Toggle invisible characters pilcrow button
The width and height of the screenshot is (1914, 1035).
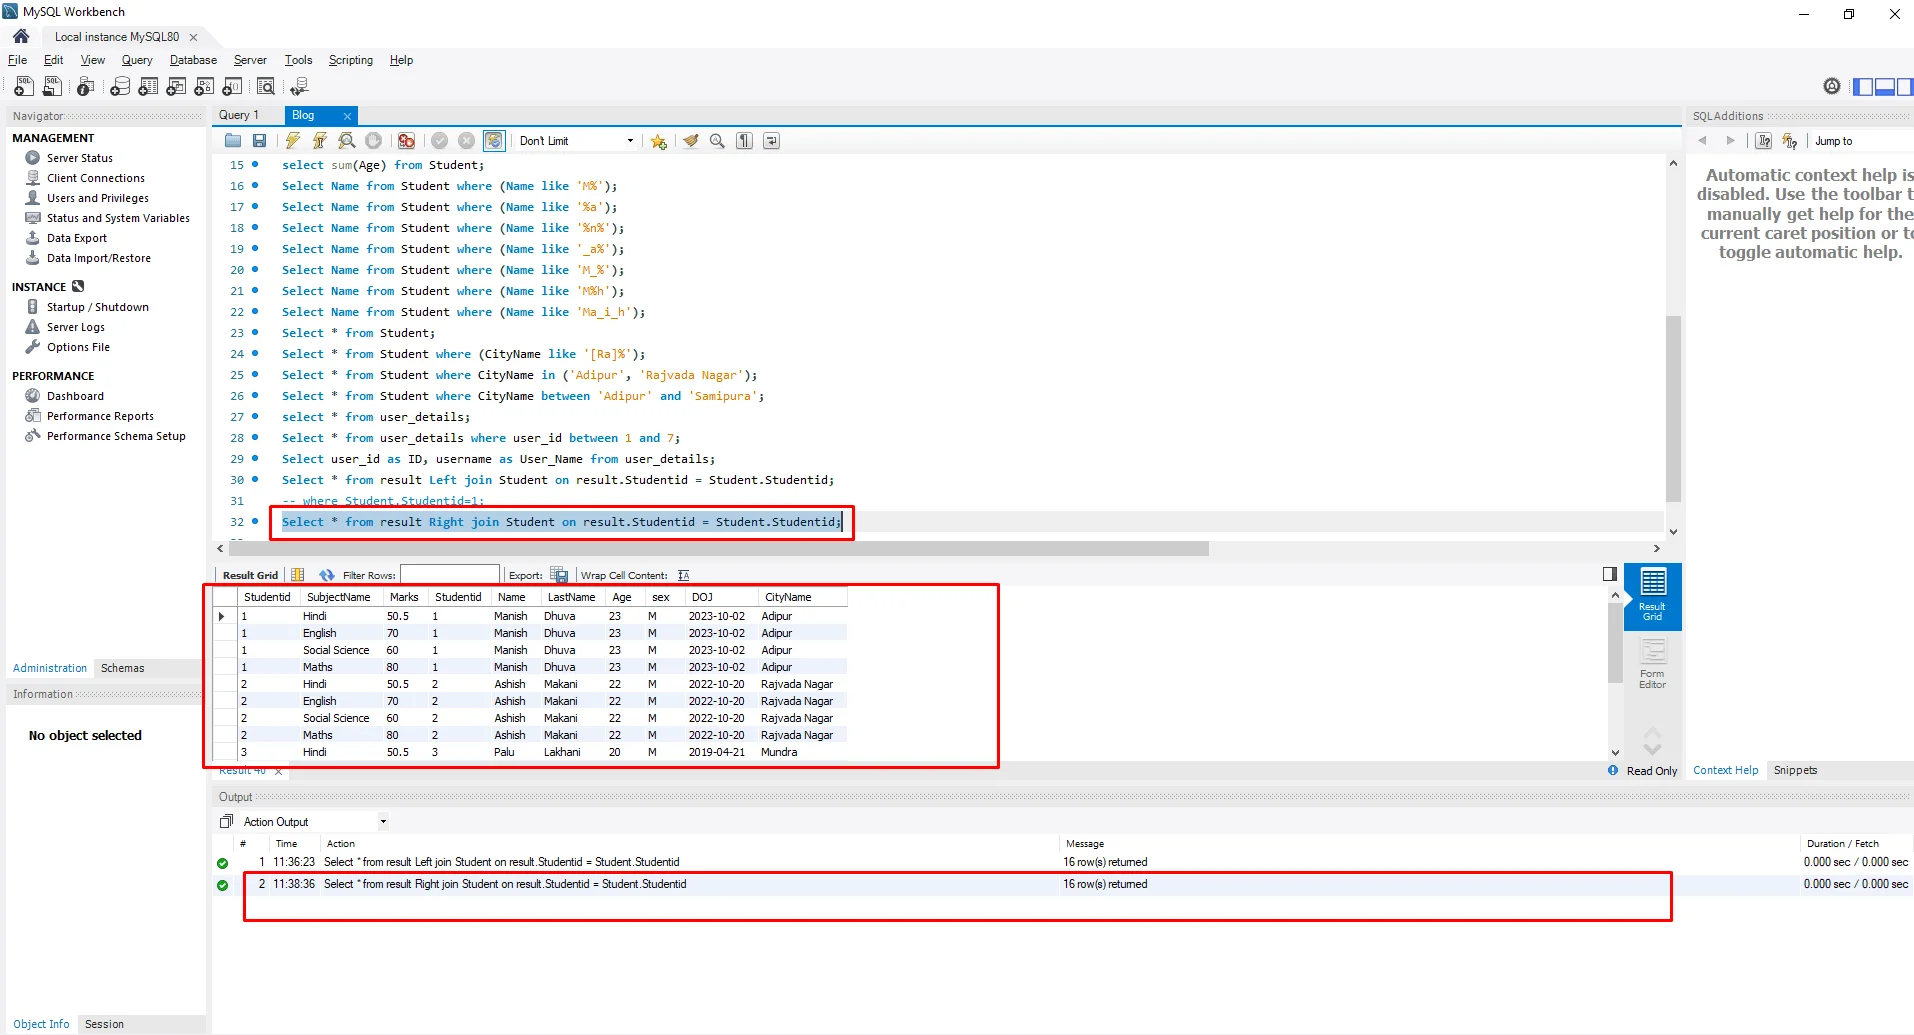(x=745, y=141)
